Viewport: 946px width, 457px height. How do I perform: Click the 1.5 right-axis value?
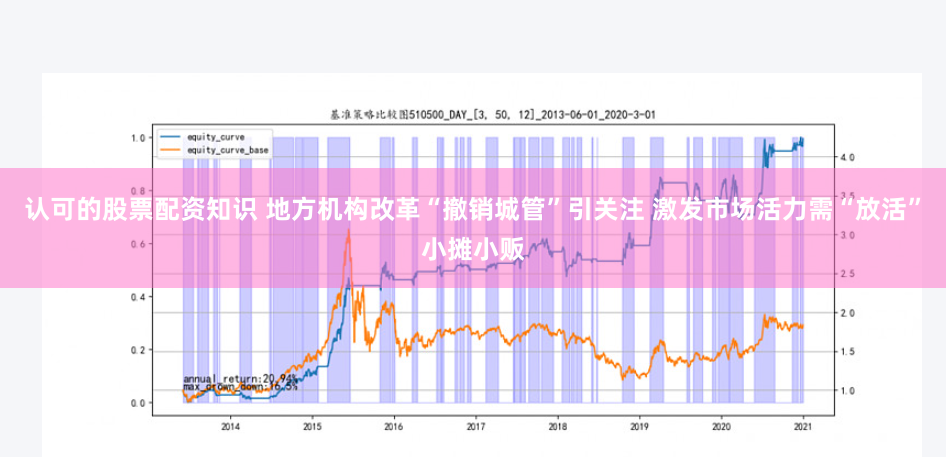tap(847, 351)
